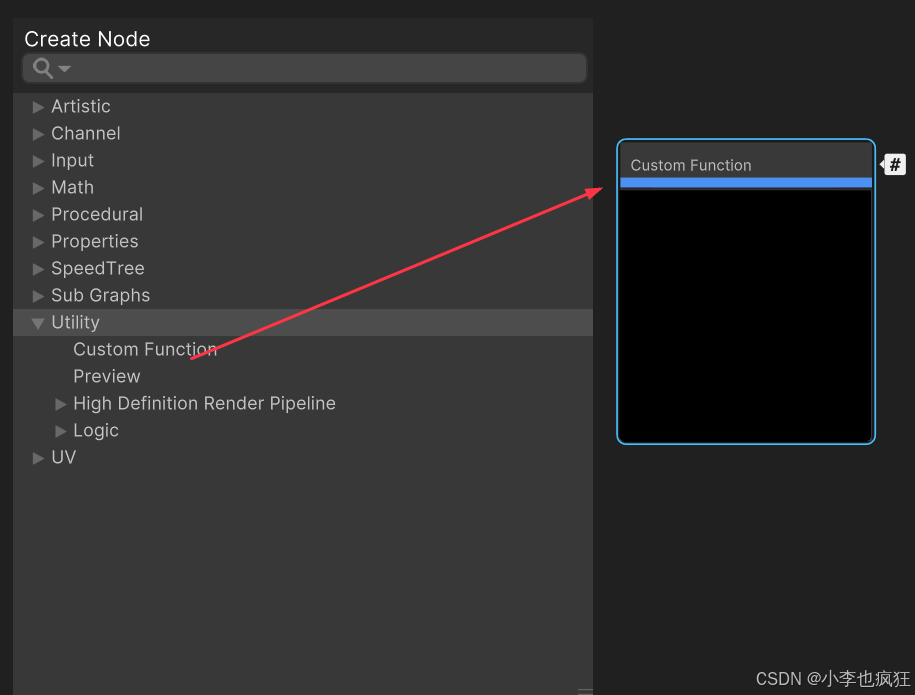Click the Utility category collapse triangle
915x695 pixels.
click(37, 322)
